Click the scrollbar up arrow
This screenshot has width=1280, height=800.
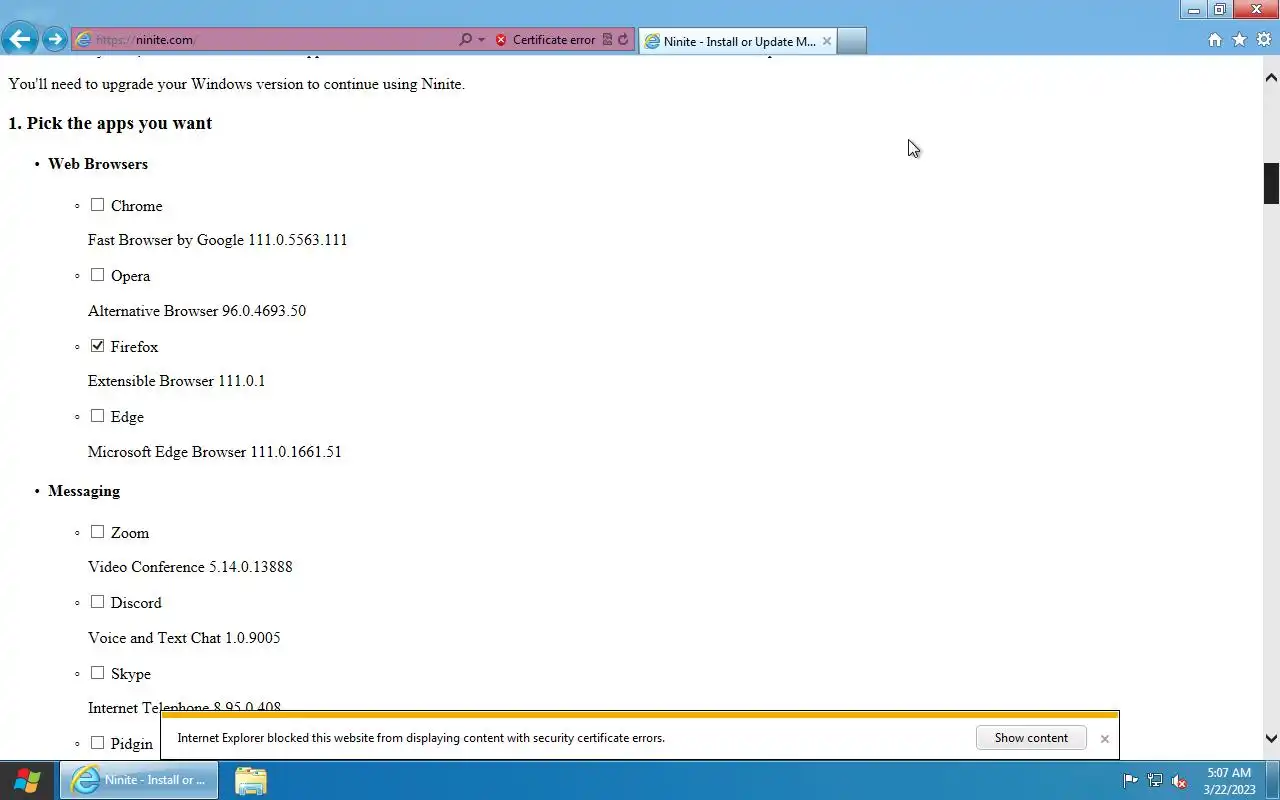click(1271, 77)
